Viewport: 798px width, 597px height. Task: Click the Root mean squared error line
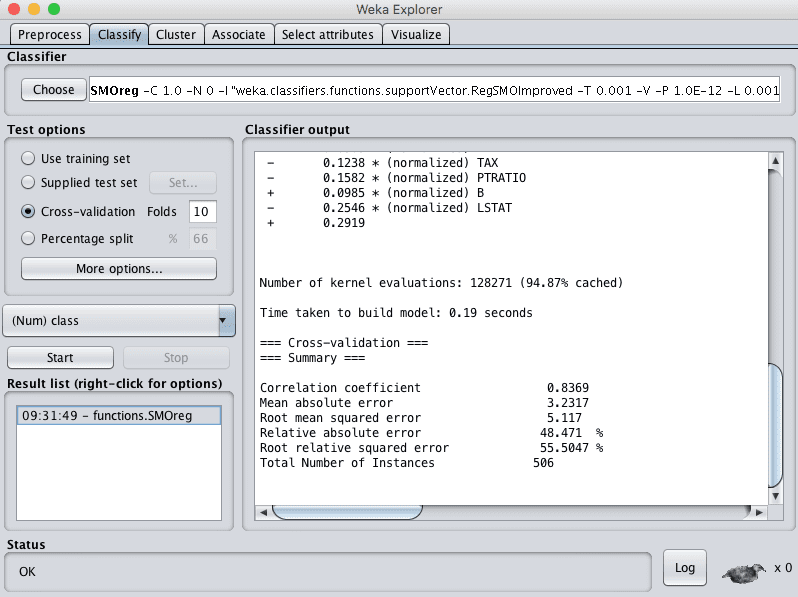(420, 418)
